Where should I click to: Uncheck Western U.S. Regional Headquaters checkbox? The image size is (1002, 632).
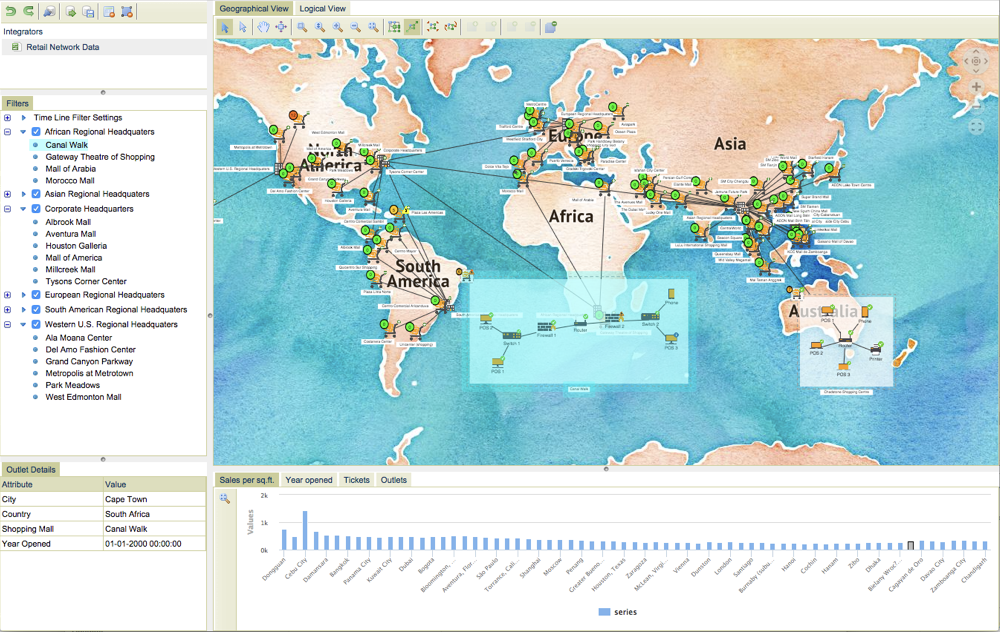point(36,324)
